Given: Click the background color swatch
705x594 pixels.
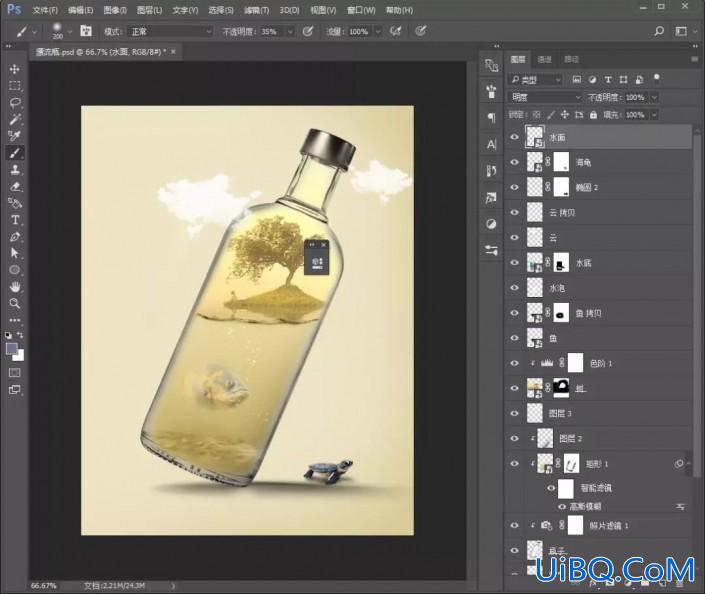Looking at the screenshot, I should (x=20, y=357).
